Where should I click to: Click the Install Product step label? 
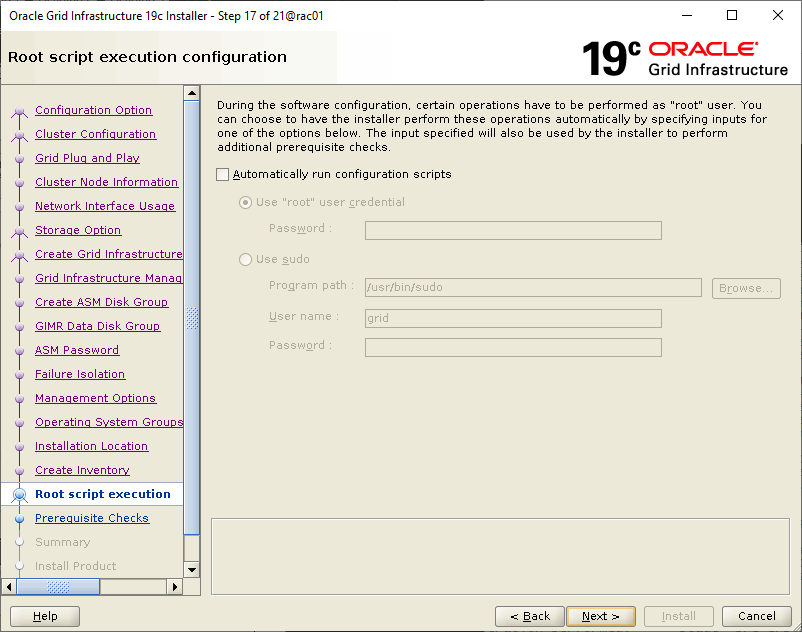(76, 566)
